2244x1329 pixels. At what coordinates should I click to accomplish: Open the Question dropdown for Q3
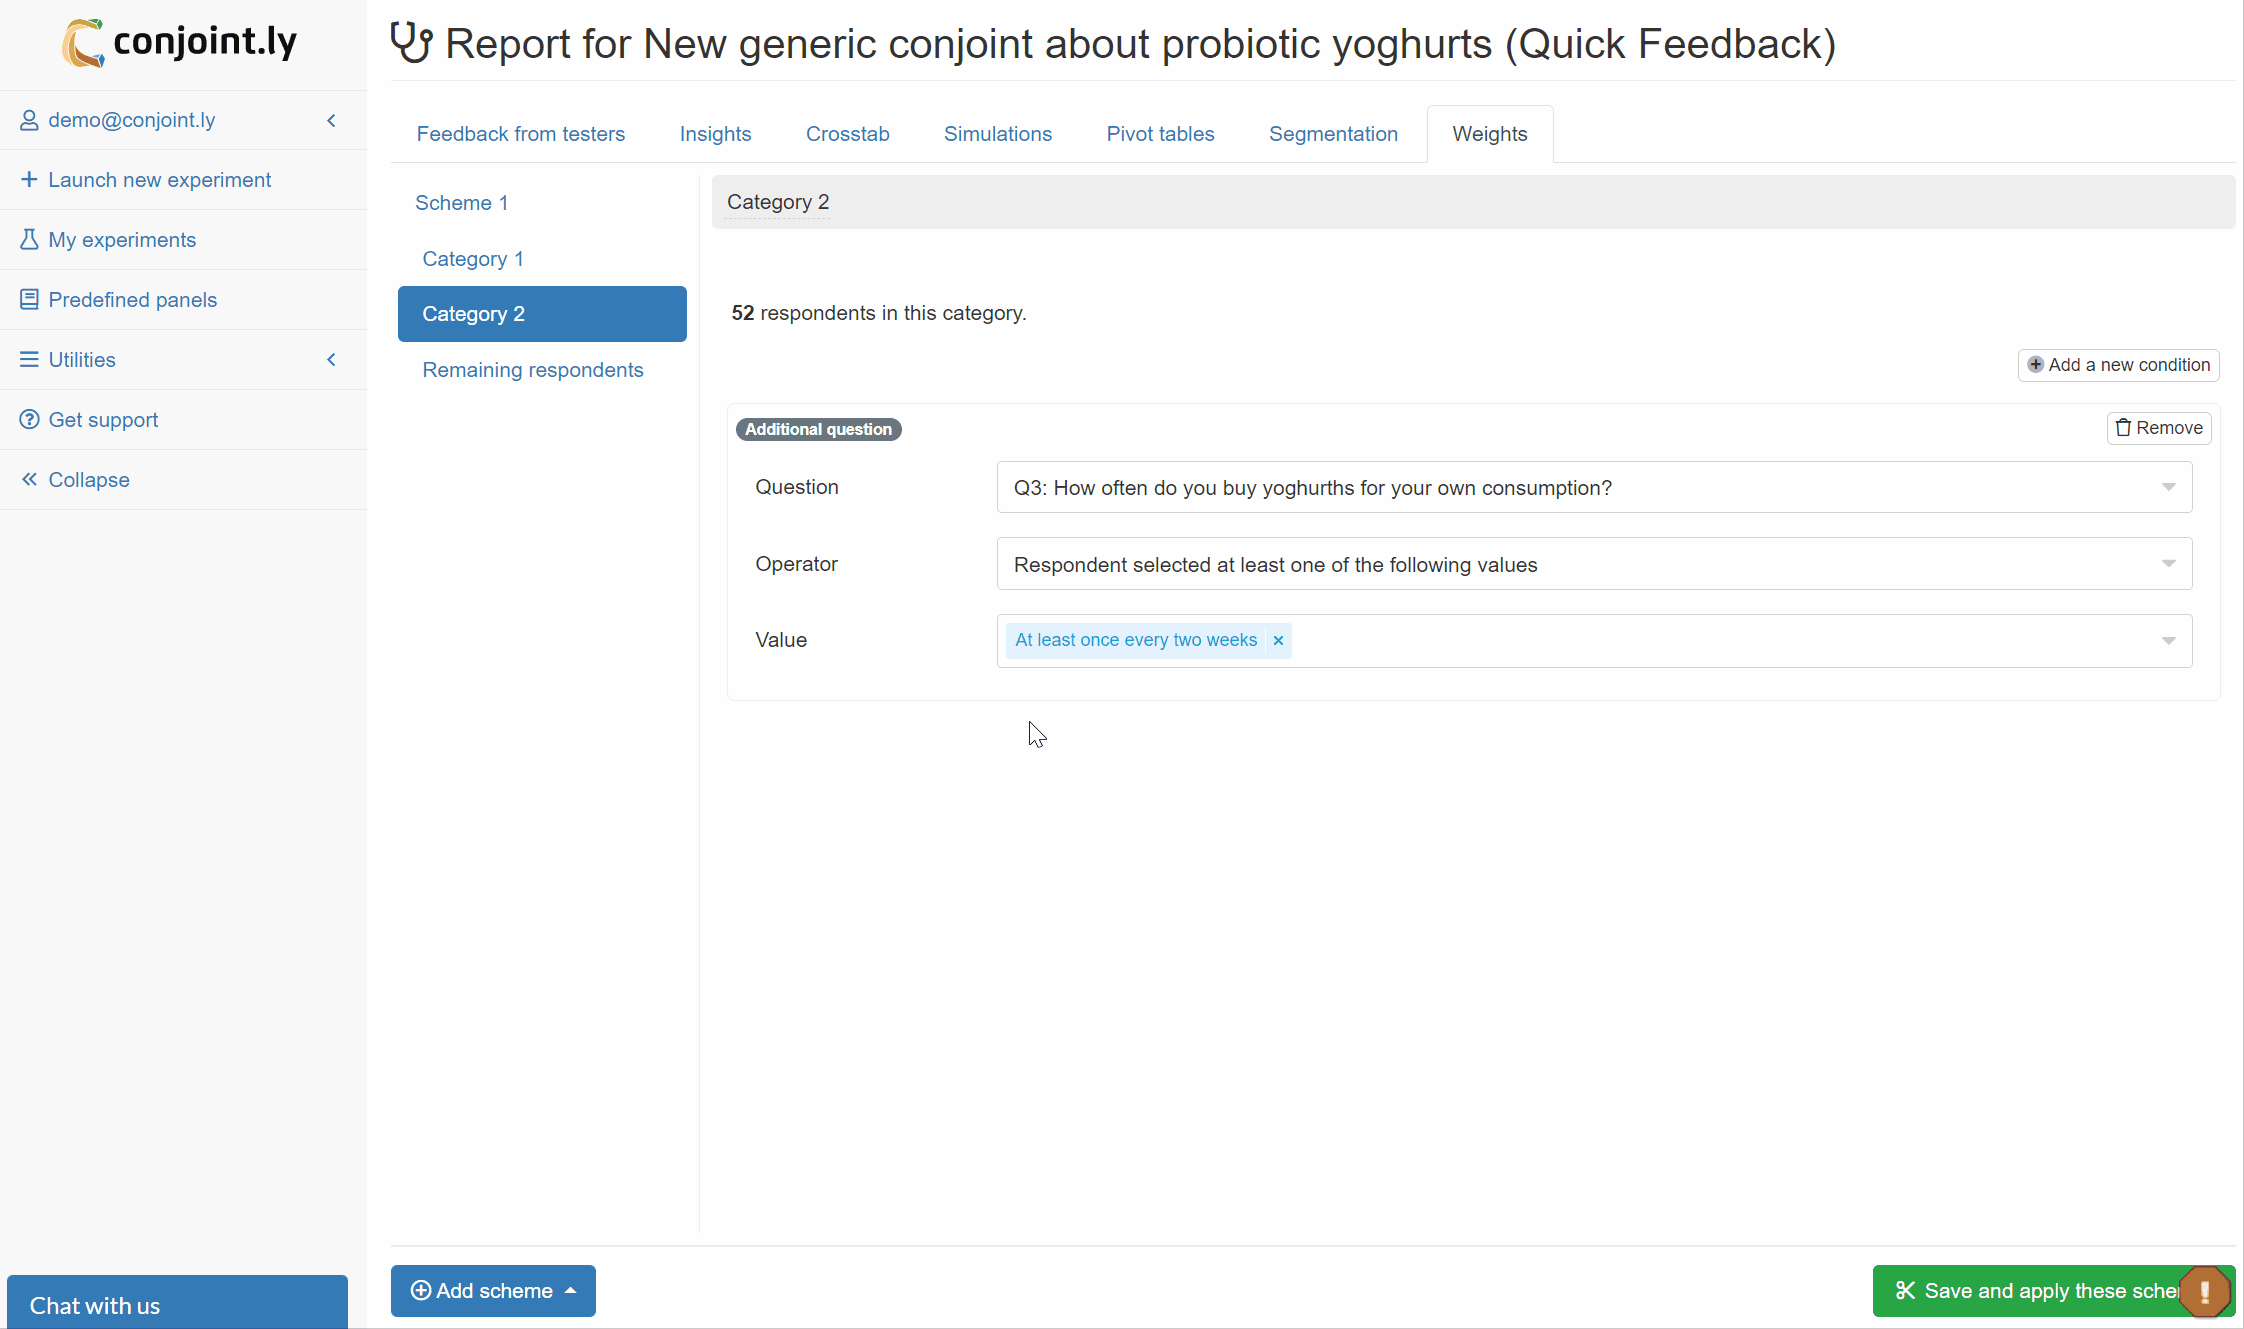click(1594, 487)
